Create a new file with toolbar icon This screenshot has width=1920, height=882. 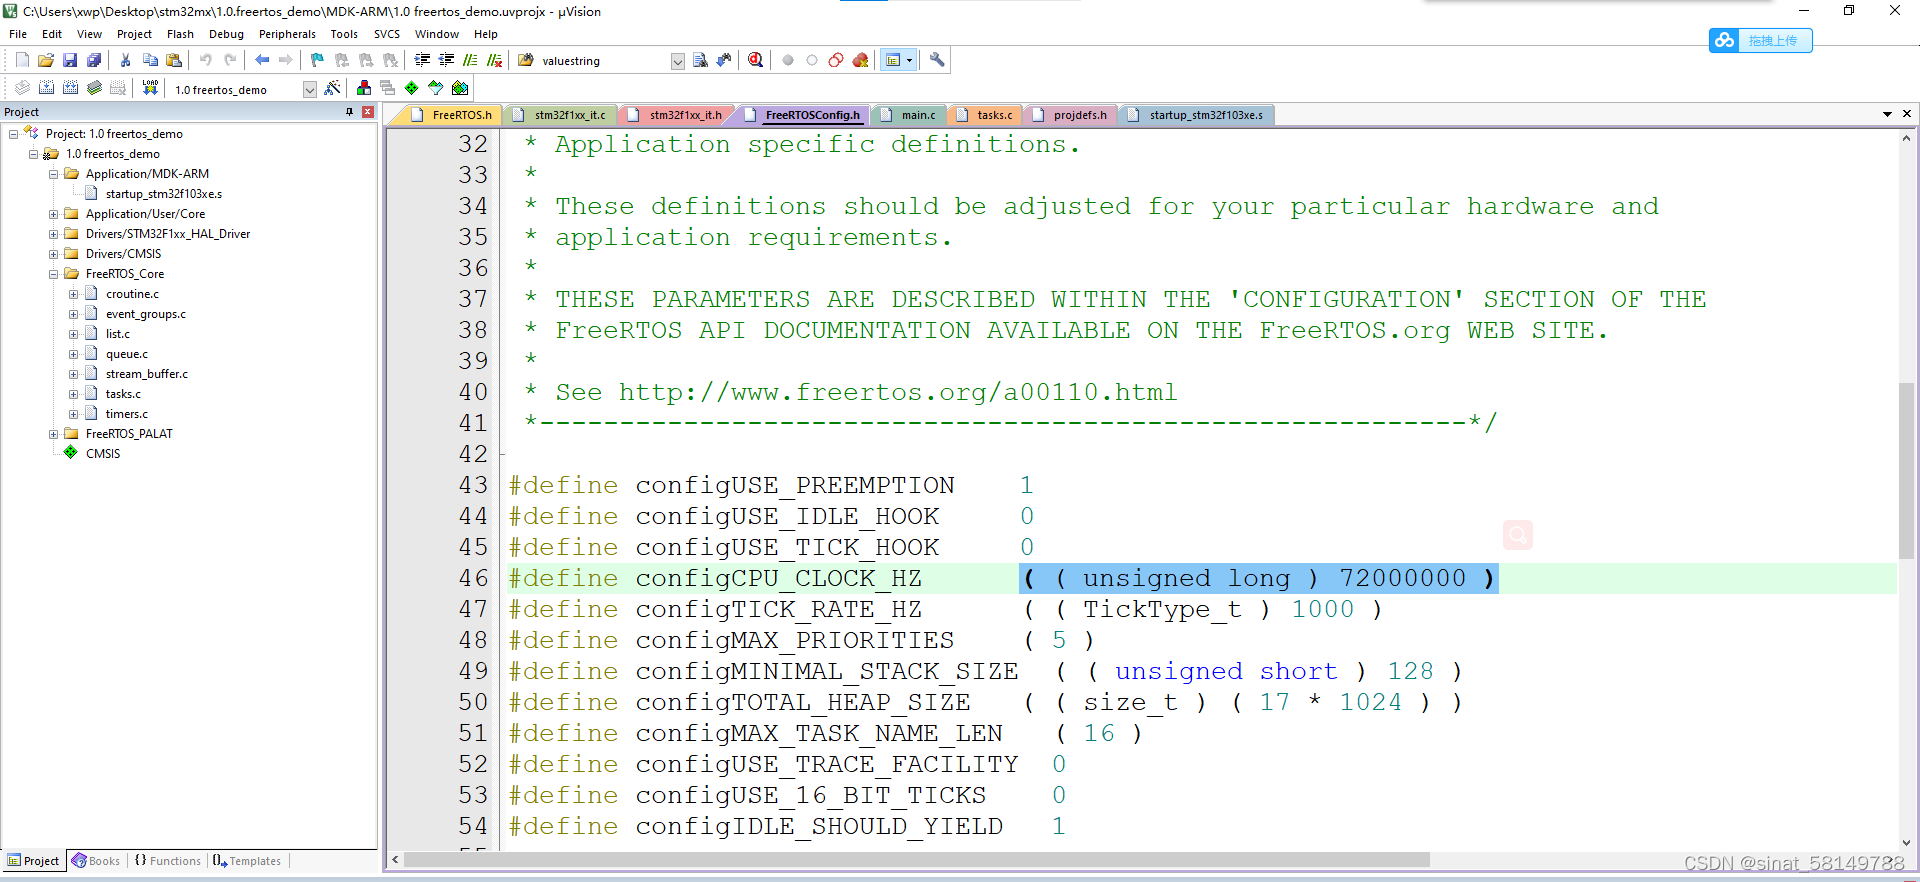(x=22, y=60)
